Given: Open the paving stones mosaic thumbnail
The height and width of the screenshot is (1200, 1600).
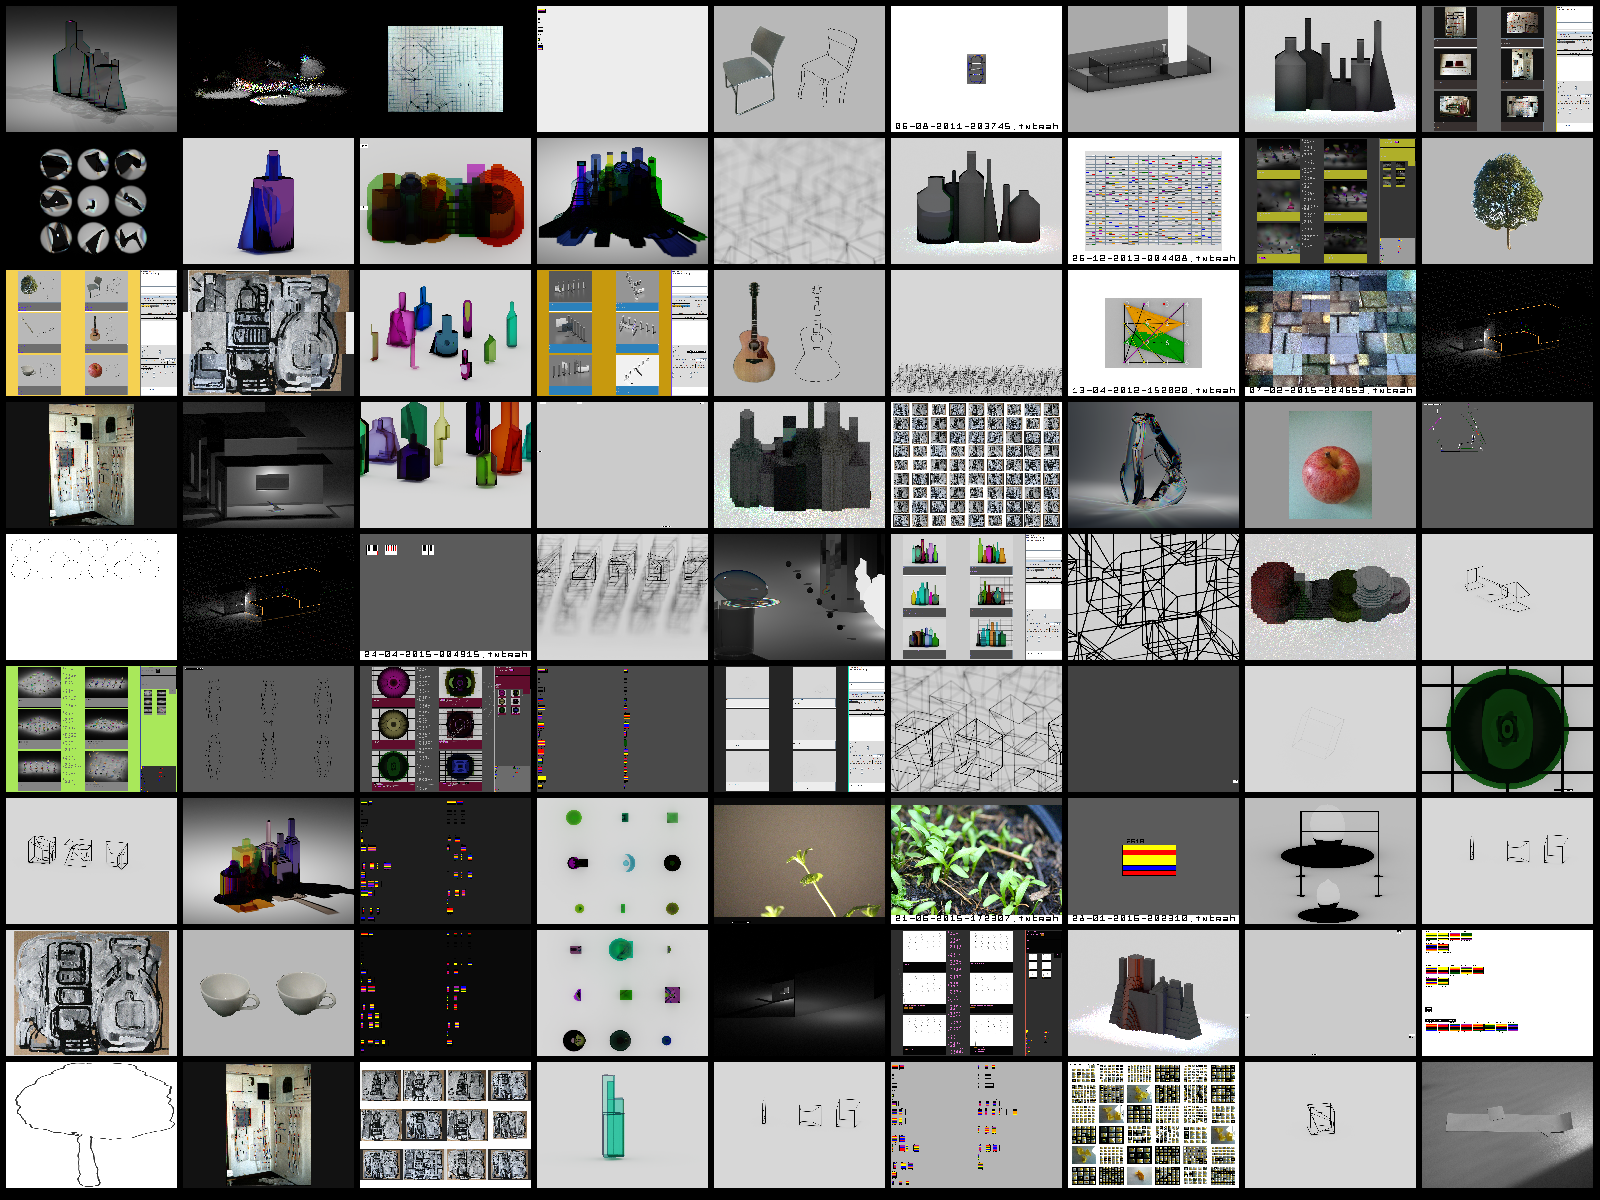Looking at the screenshot, I should coord(1330,333).
